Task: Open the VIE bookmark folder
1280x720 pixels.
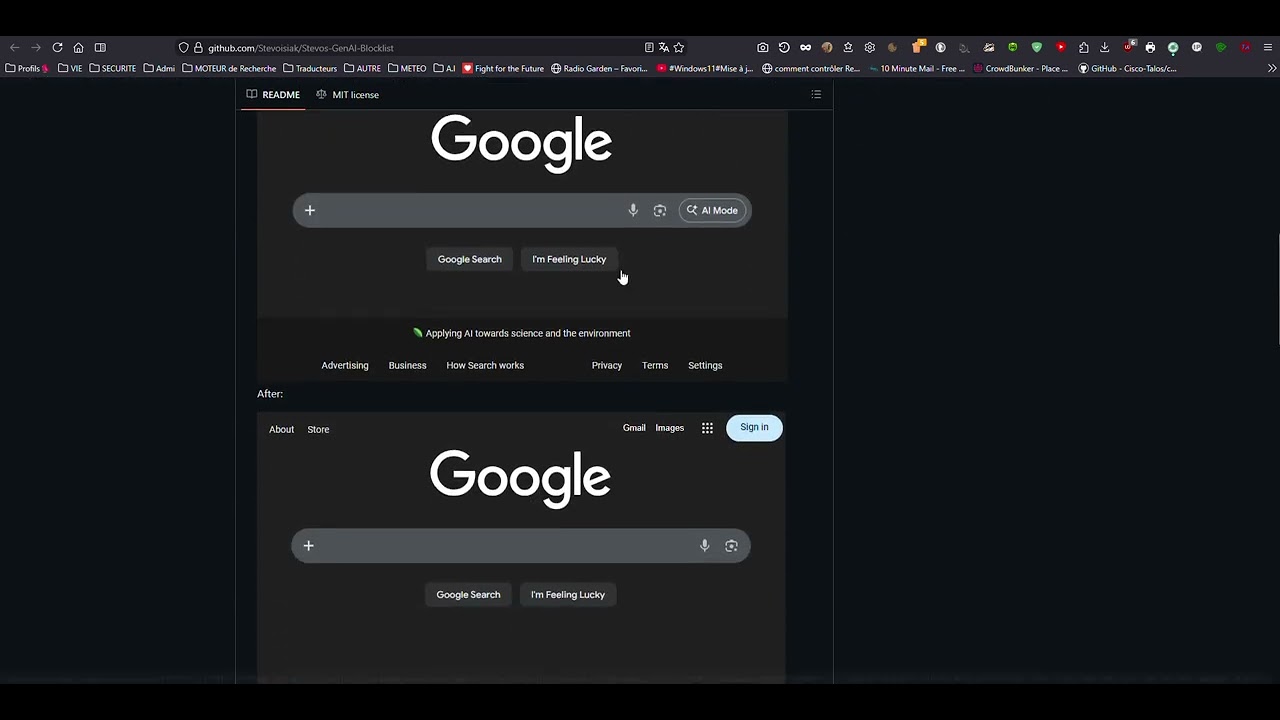Action: click(x=70, y=68)
